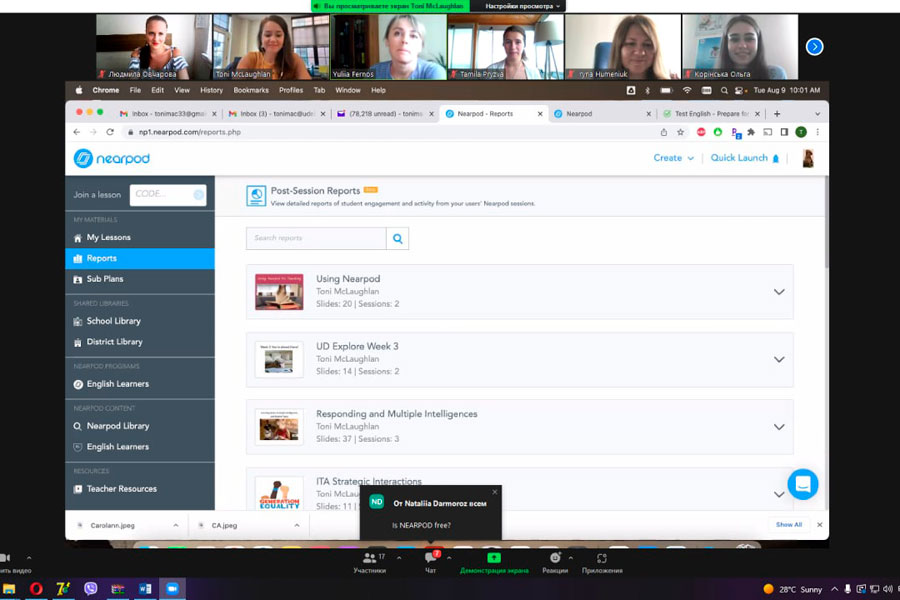Screen dimensions: 900x600
Task: Open the Nearpod chat support bubble
Action: pos(802,484)
